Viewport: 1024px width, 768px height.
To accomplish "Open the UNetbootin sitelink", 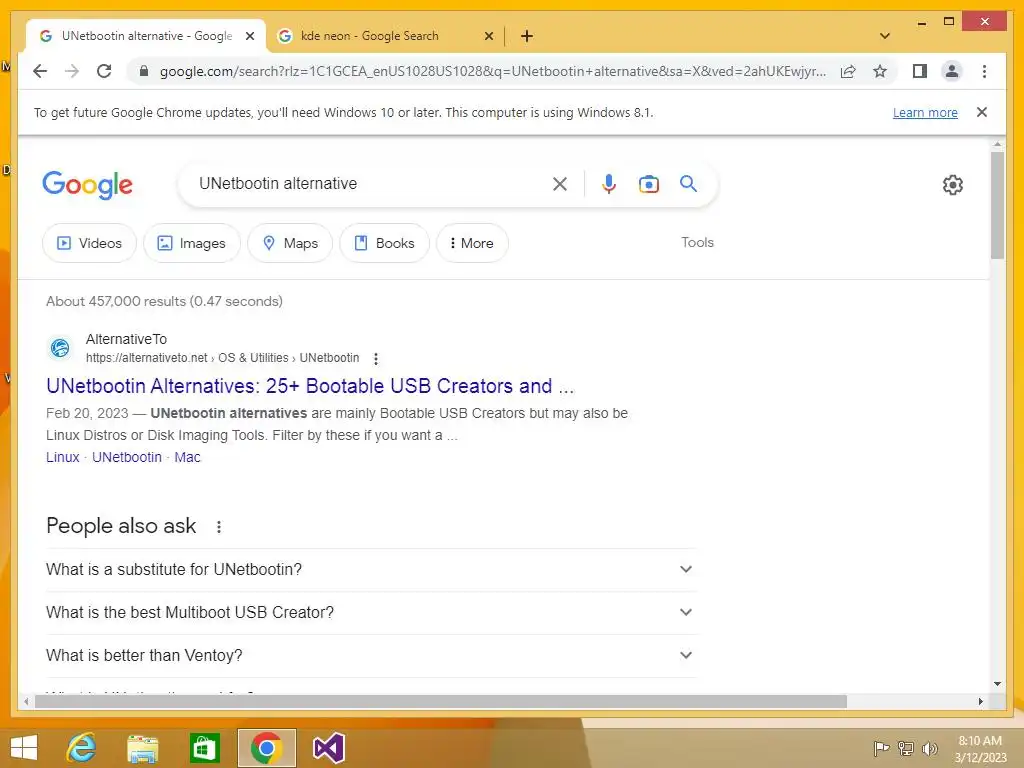I will point(127,457).
